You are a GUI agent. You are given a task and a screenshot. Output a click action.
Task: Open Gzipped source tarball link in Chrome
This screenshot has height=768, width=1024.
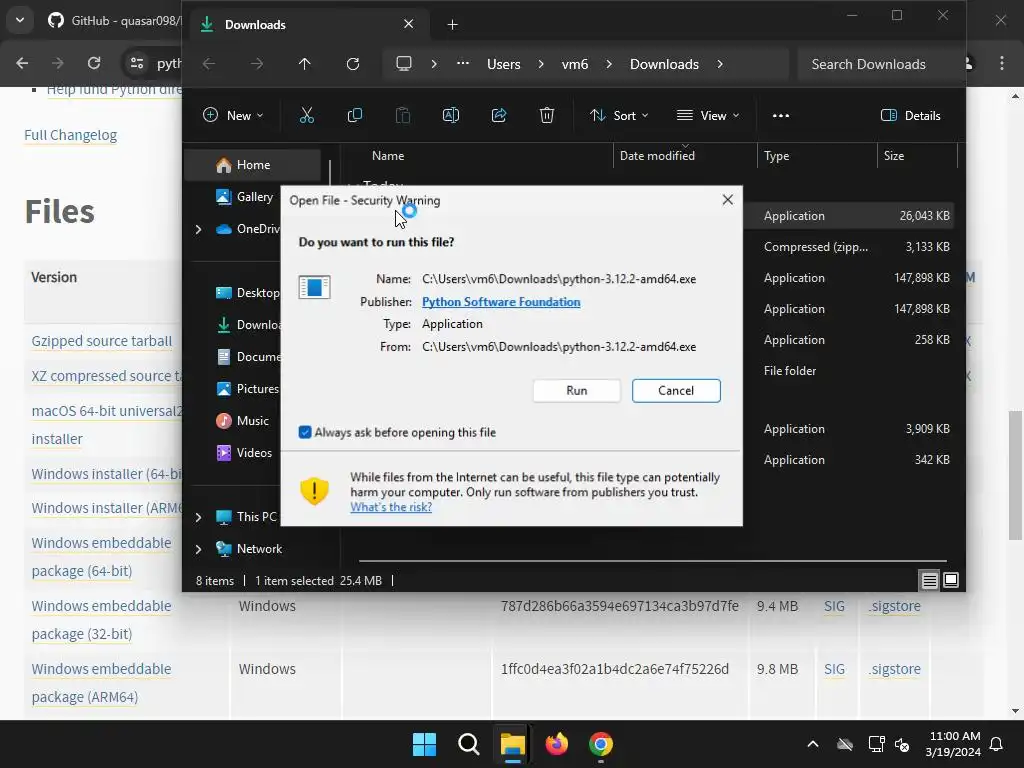pos(102,341)
